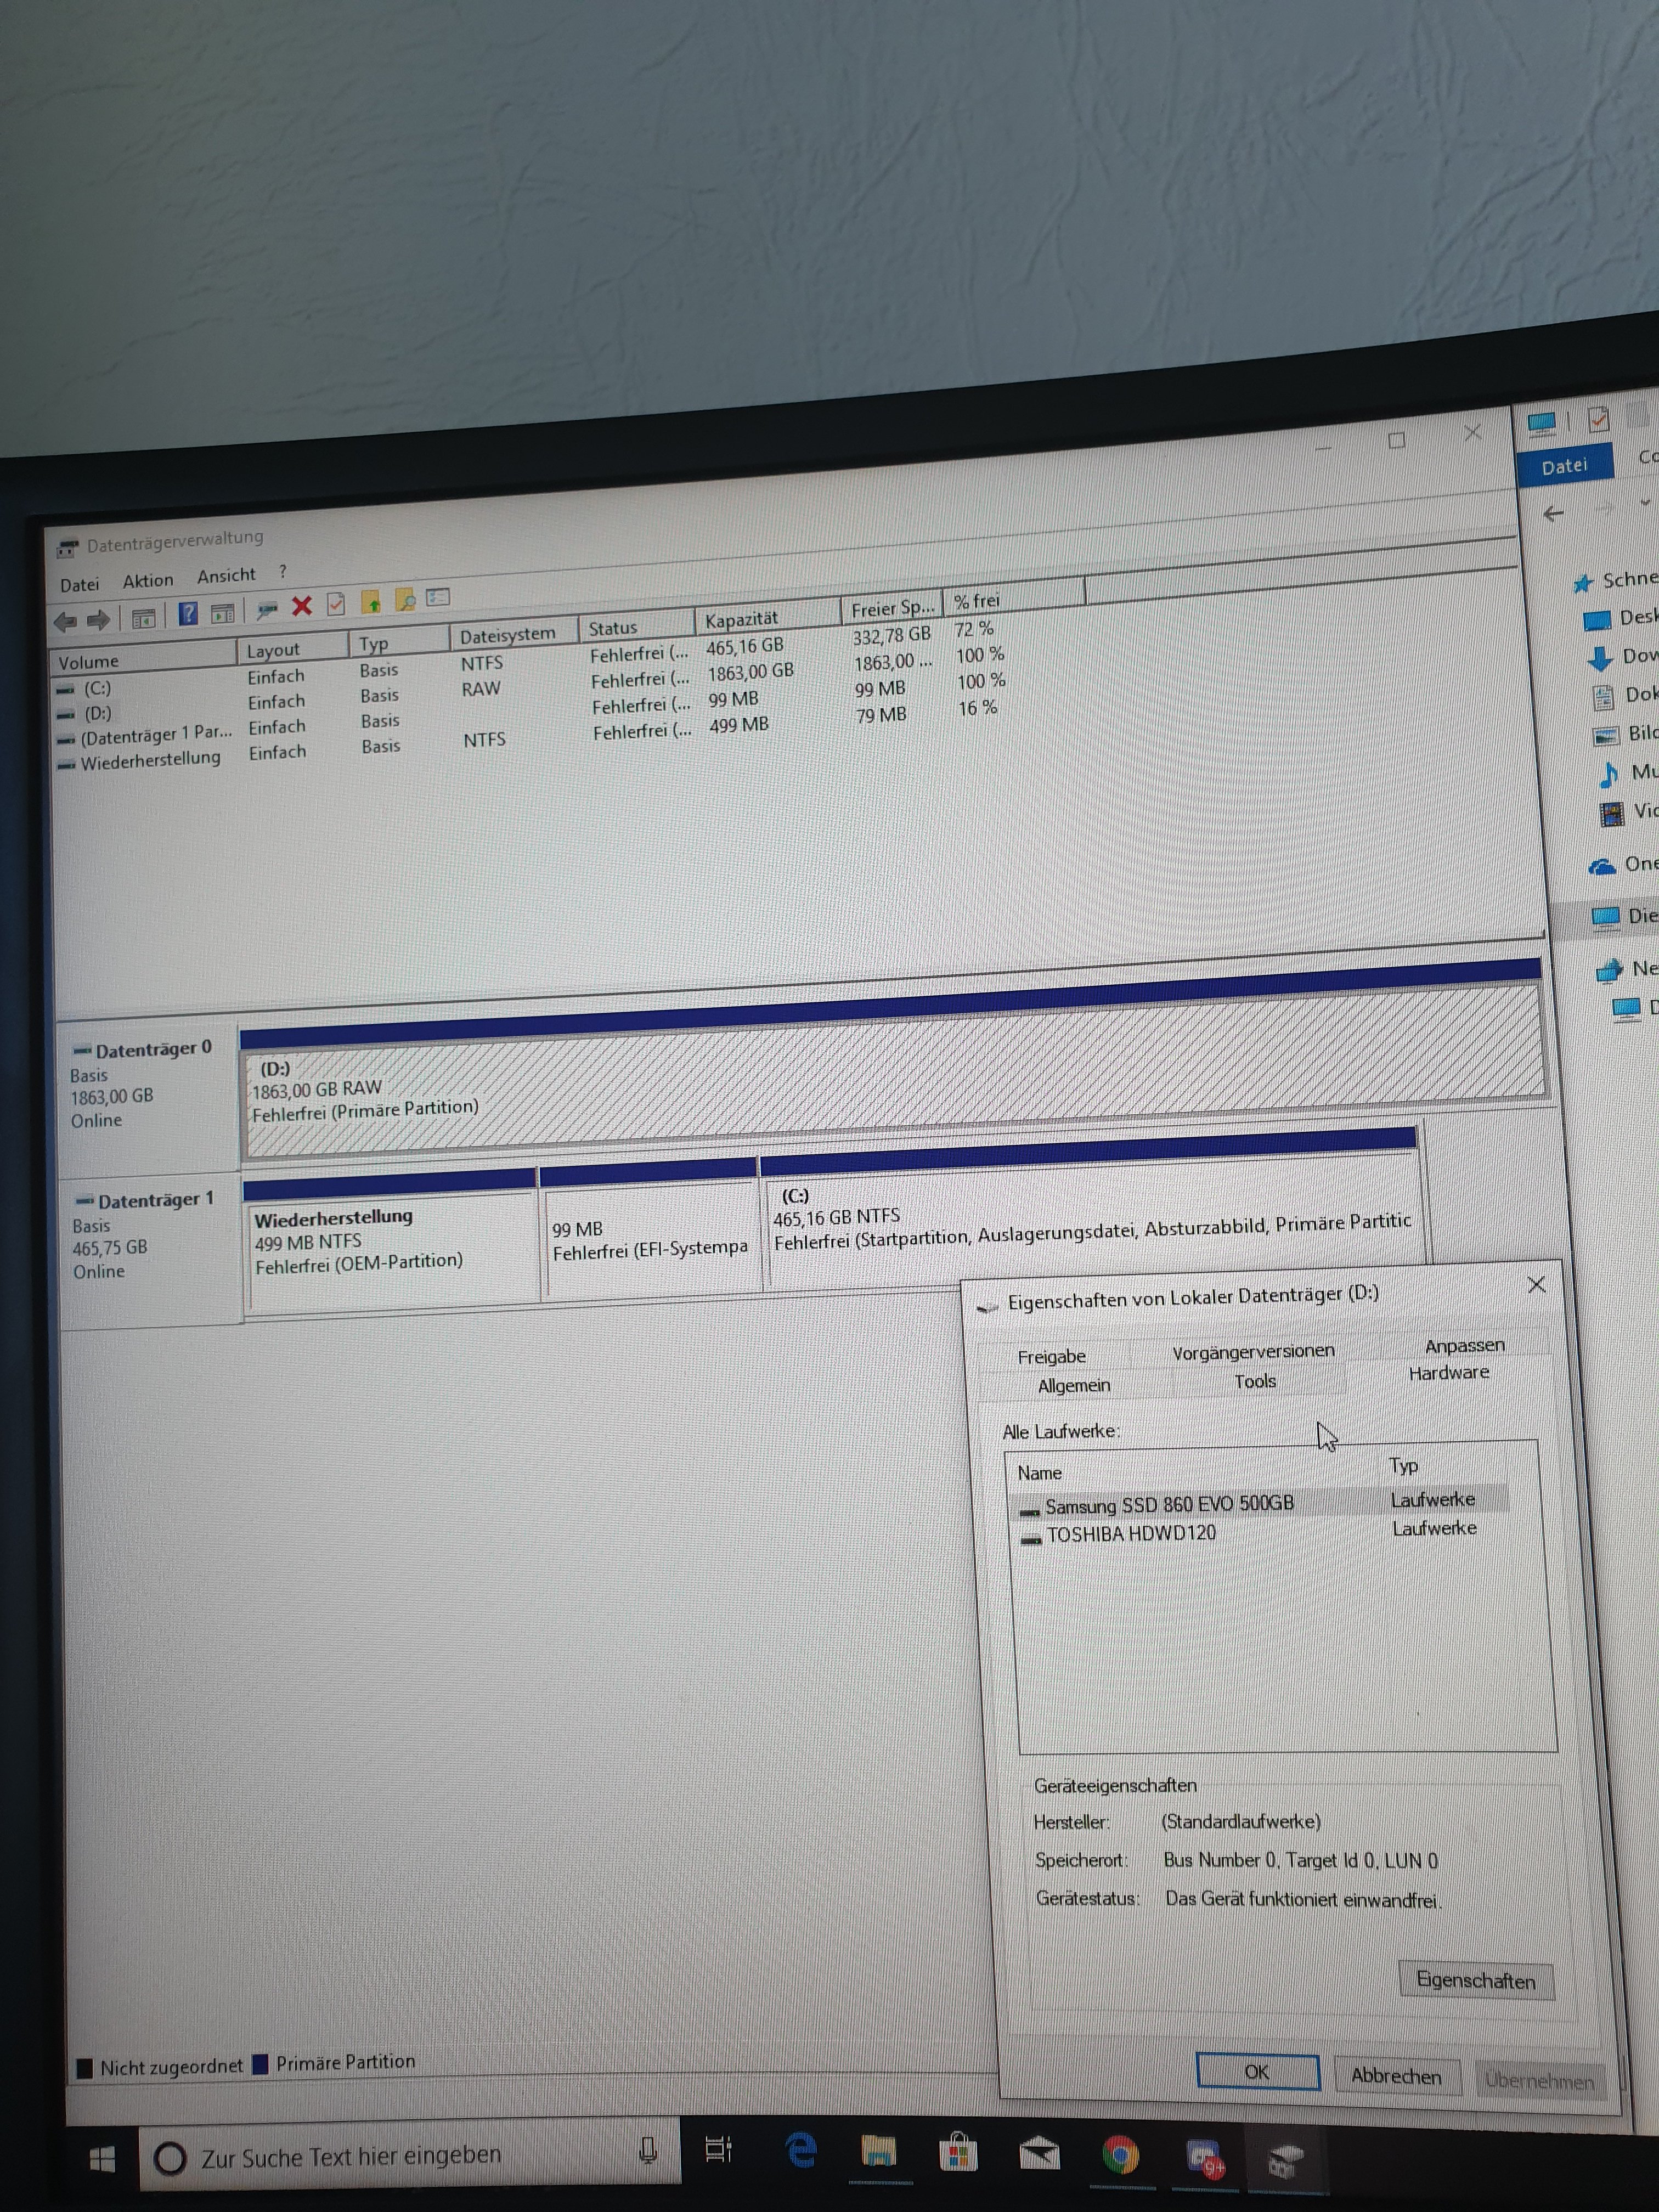This screenshot has height=2212, width=1659.
Task: Click the forward arrow in toolbar
Action: click(x=98, y=620)
